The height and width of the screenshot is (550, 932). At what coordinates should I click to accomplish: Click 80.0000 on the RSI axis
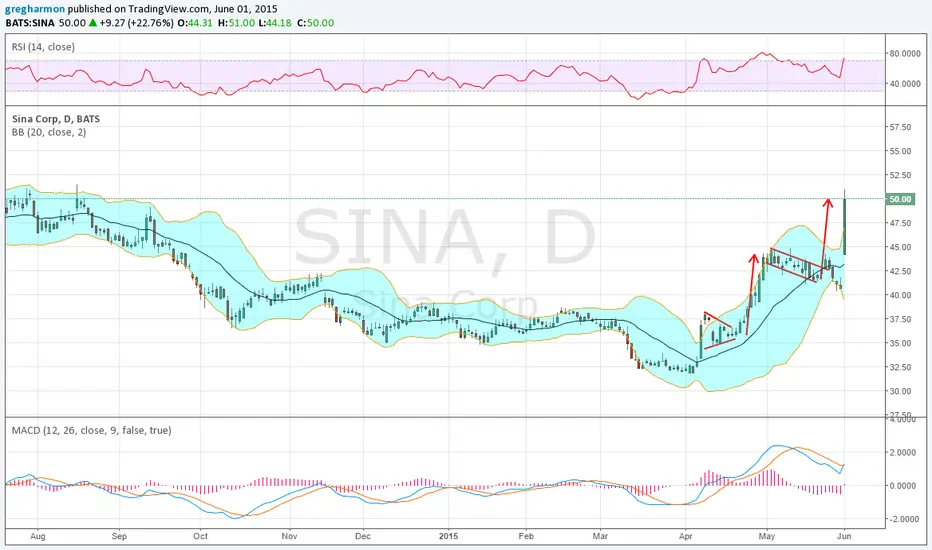[905, 54]
